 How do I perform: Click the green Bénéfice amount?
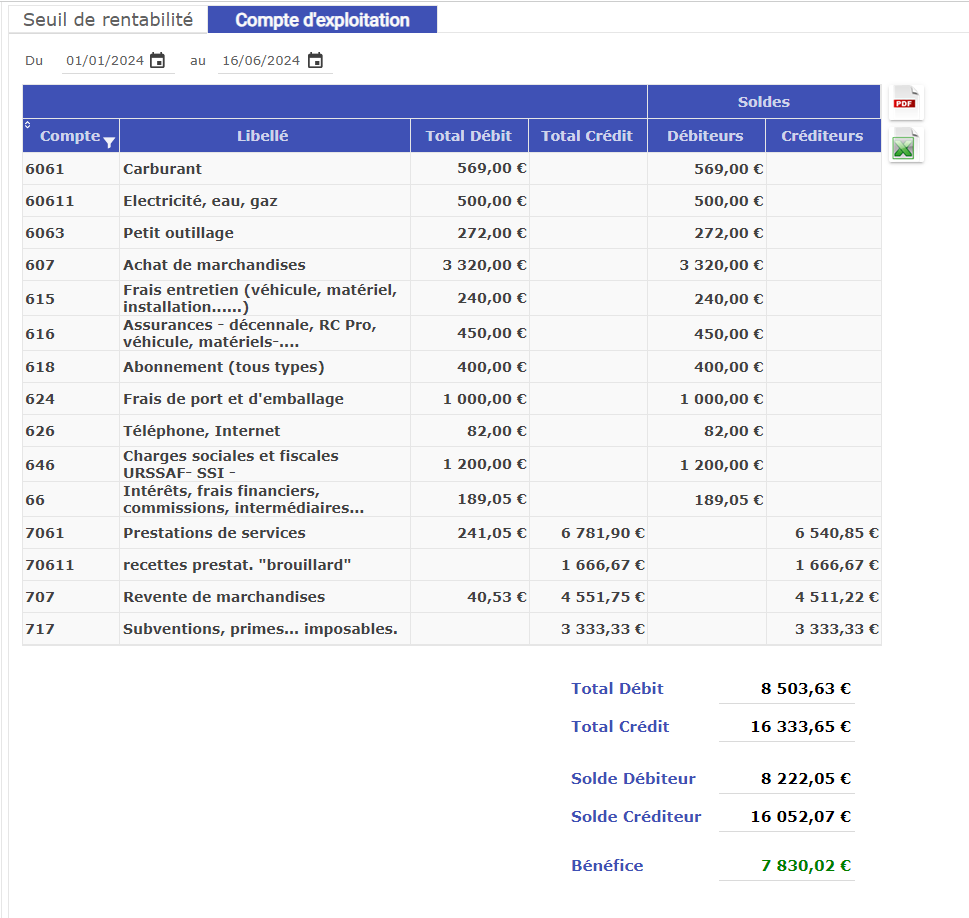tap(805, 866)
